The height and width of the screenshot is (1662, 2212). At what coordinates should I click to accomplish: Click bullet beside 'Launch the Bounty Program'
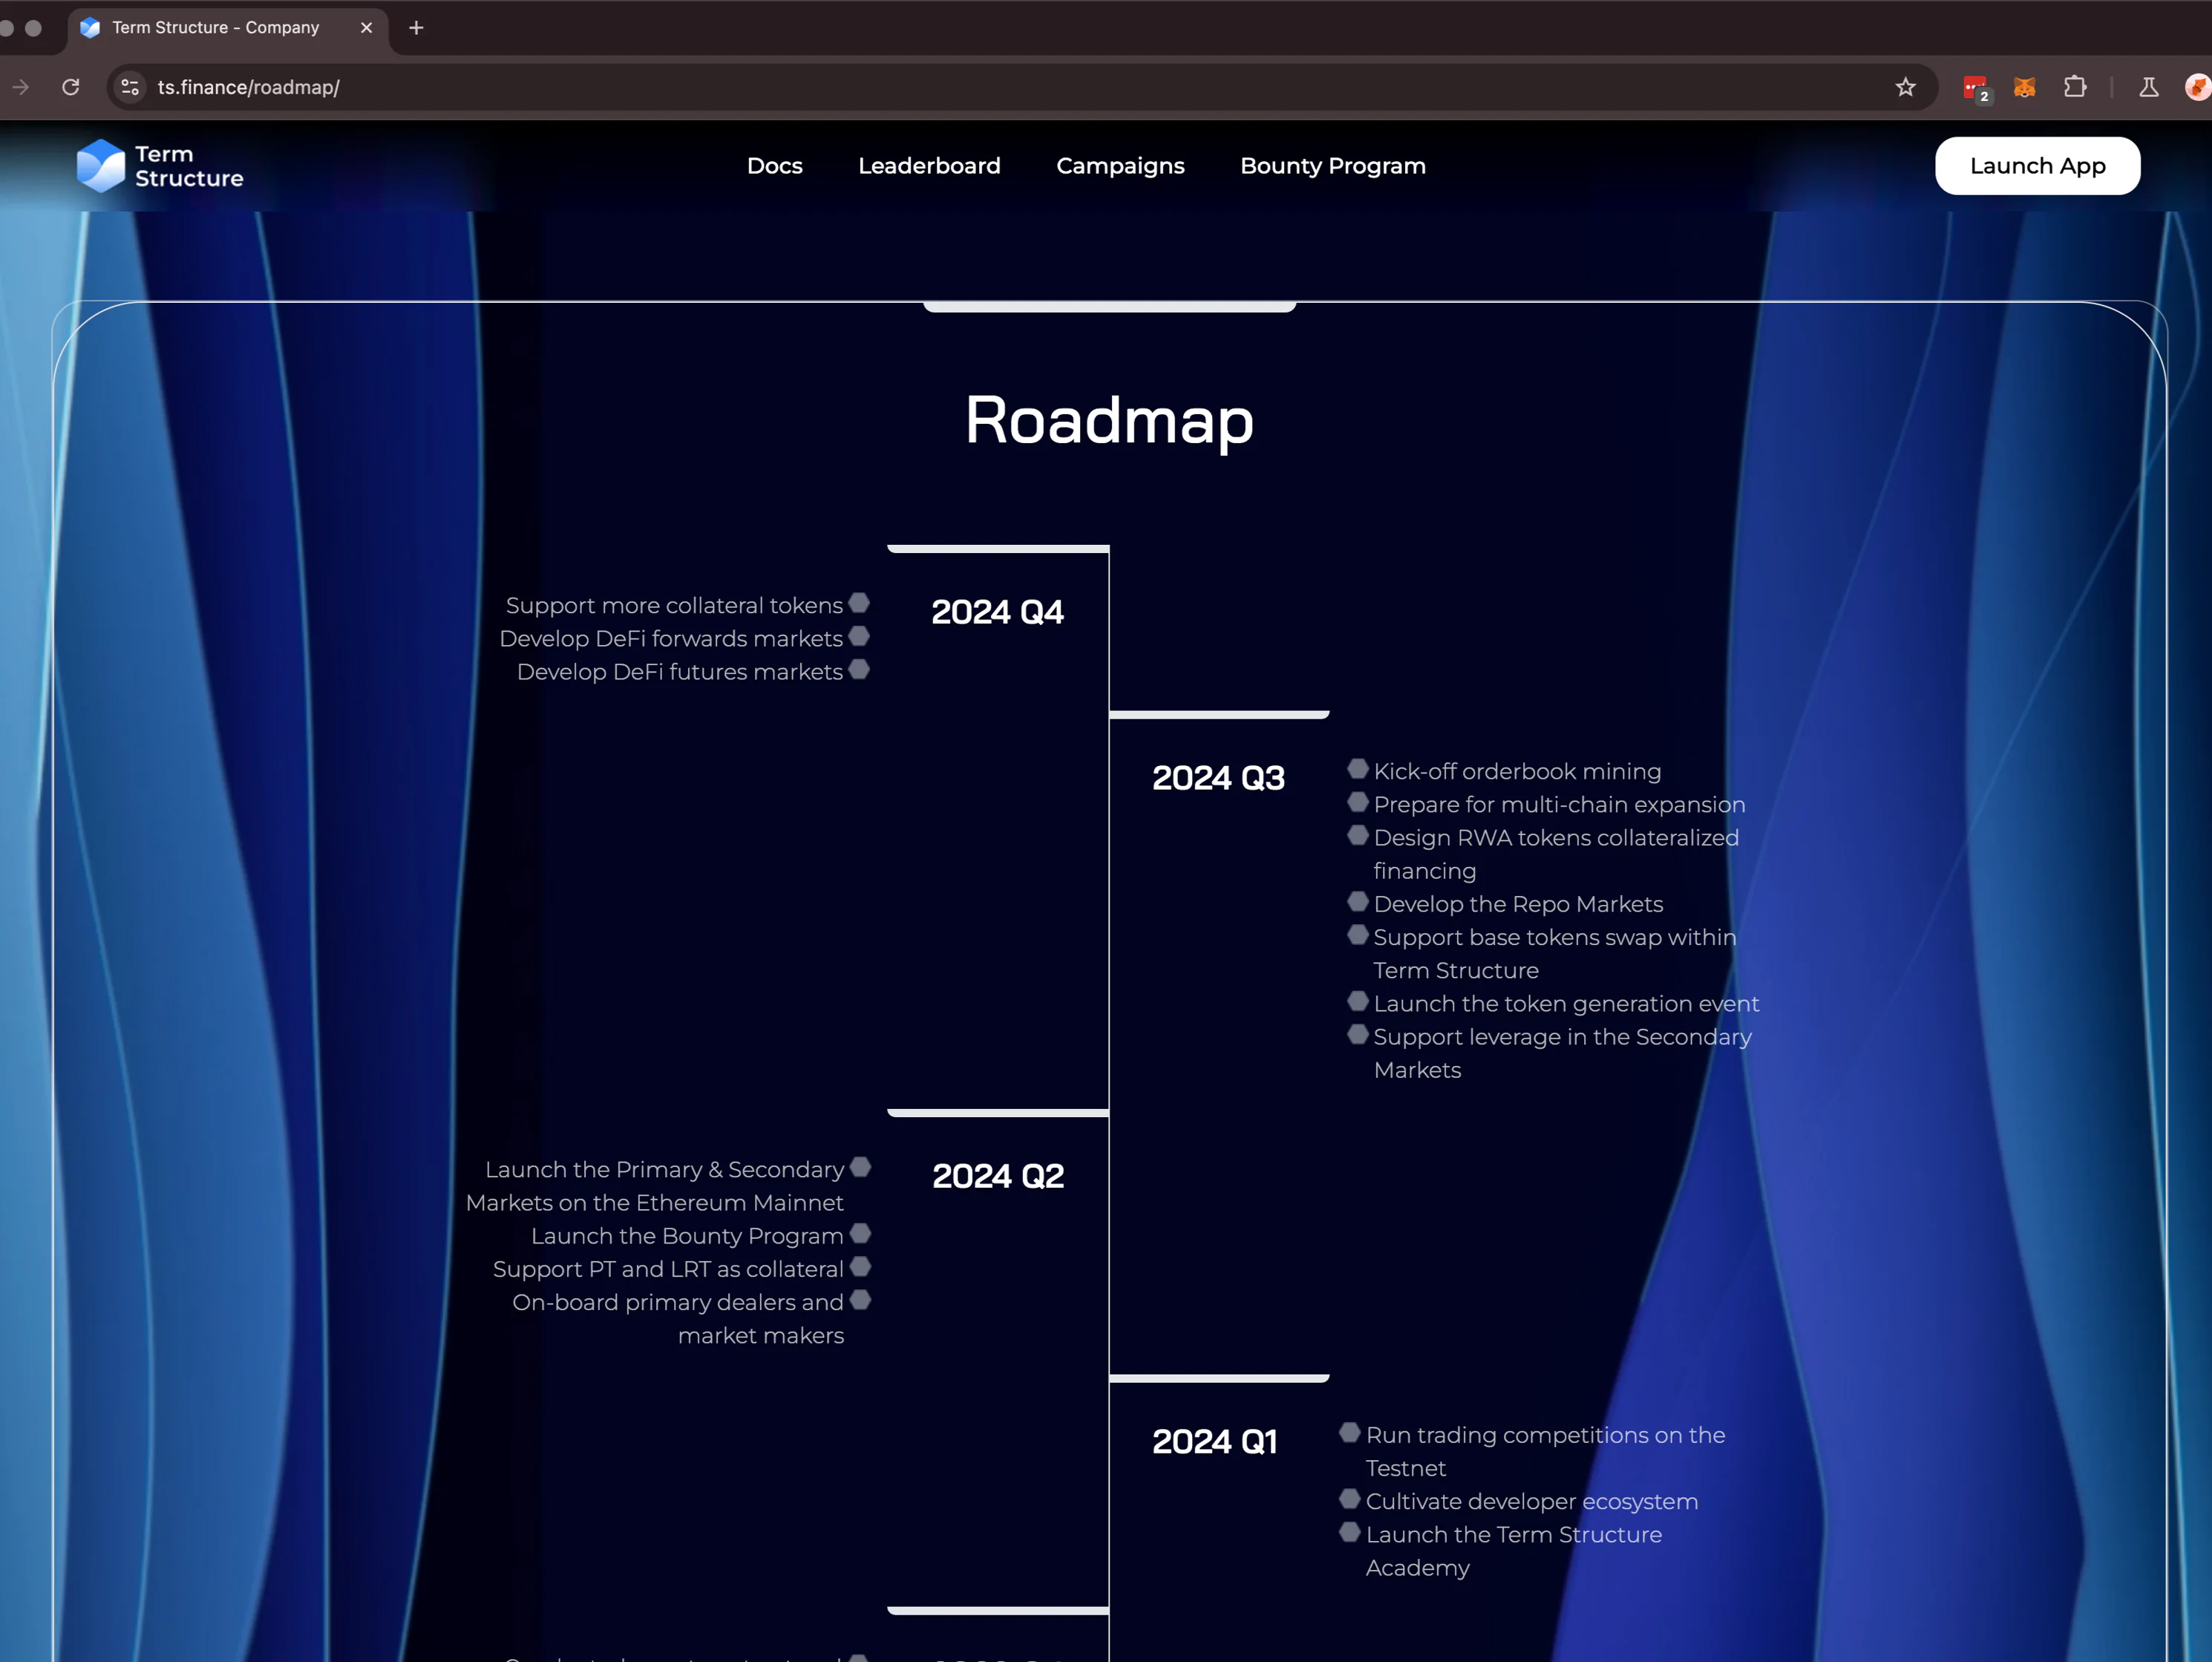point(860,1234)
